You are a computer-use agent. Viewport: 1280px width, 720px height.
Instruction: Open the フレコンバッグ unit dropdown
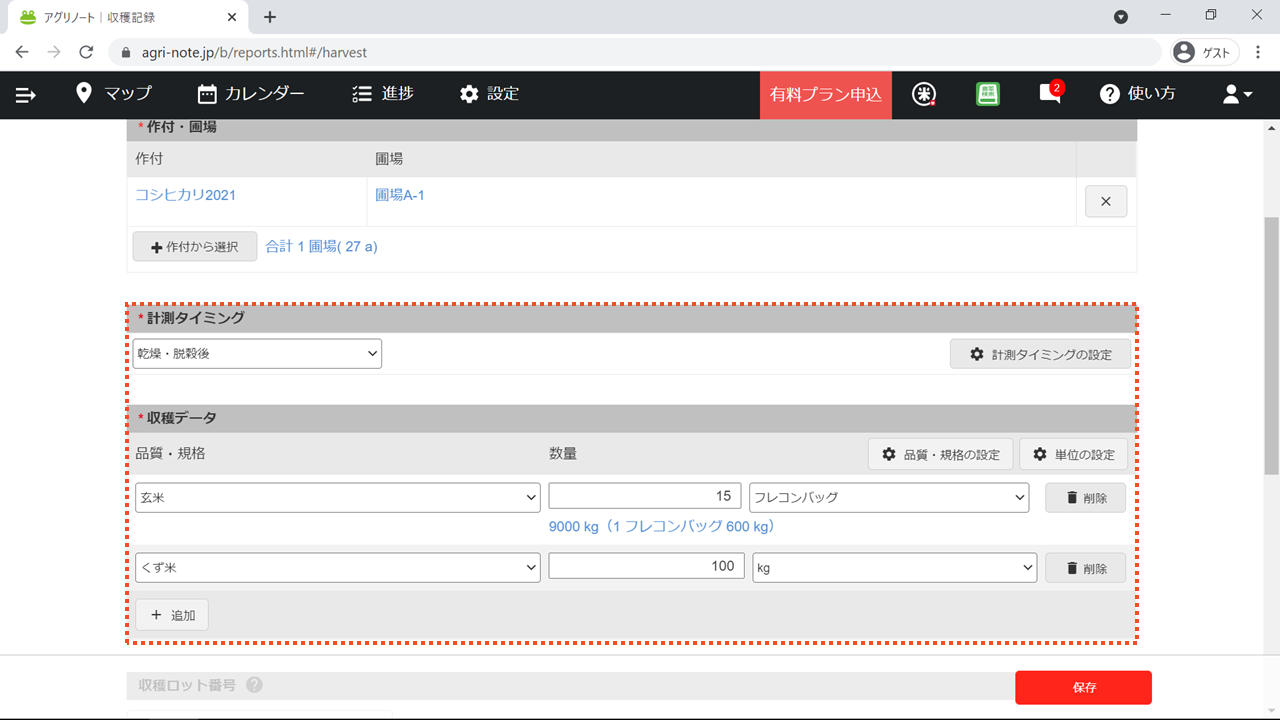(888, 497)
